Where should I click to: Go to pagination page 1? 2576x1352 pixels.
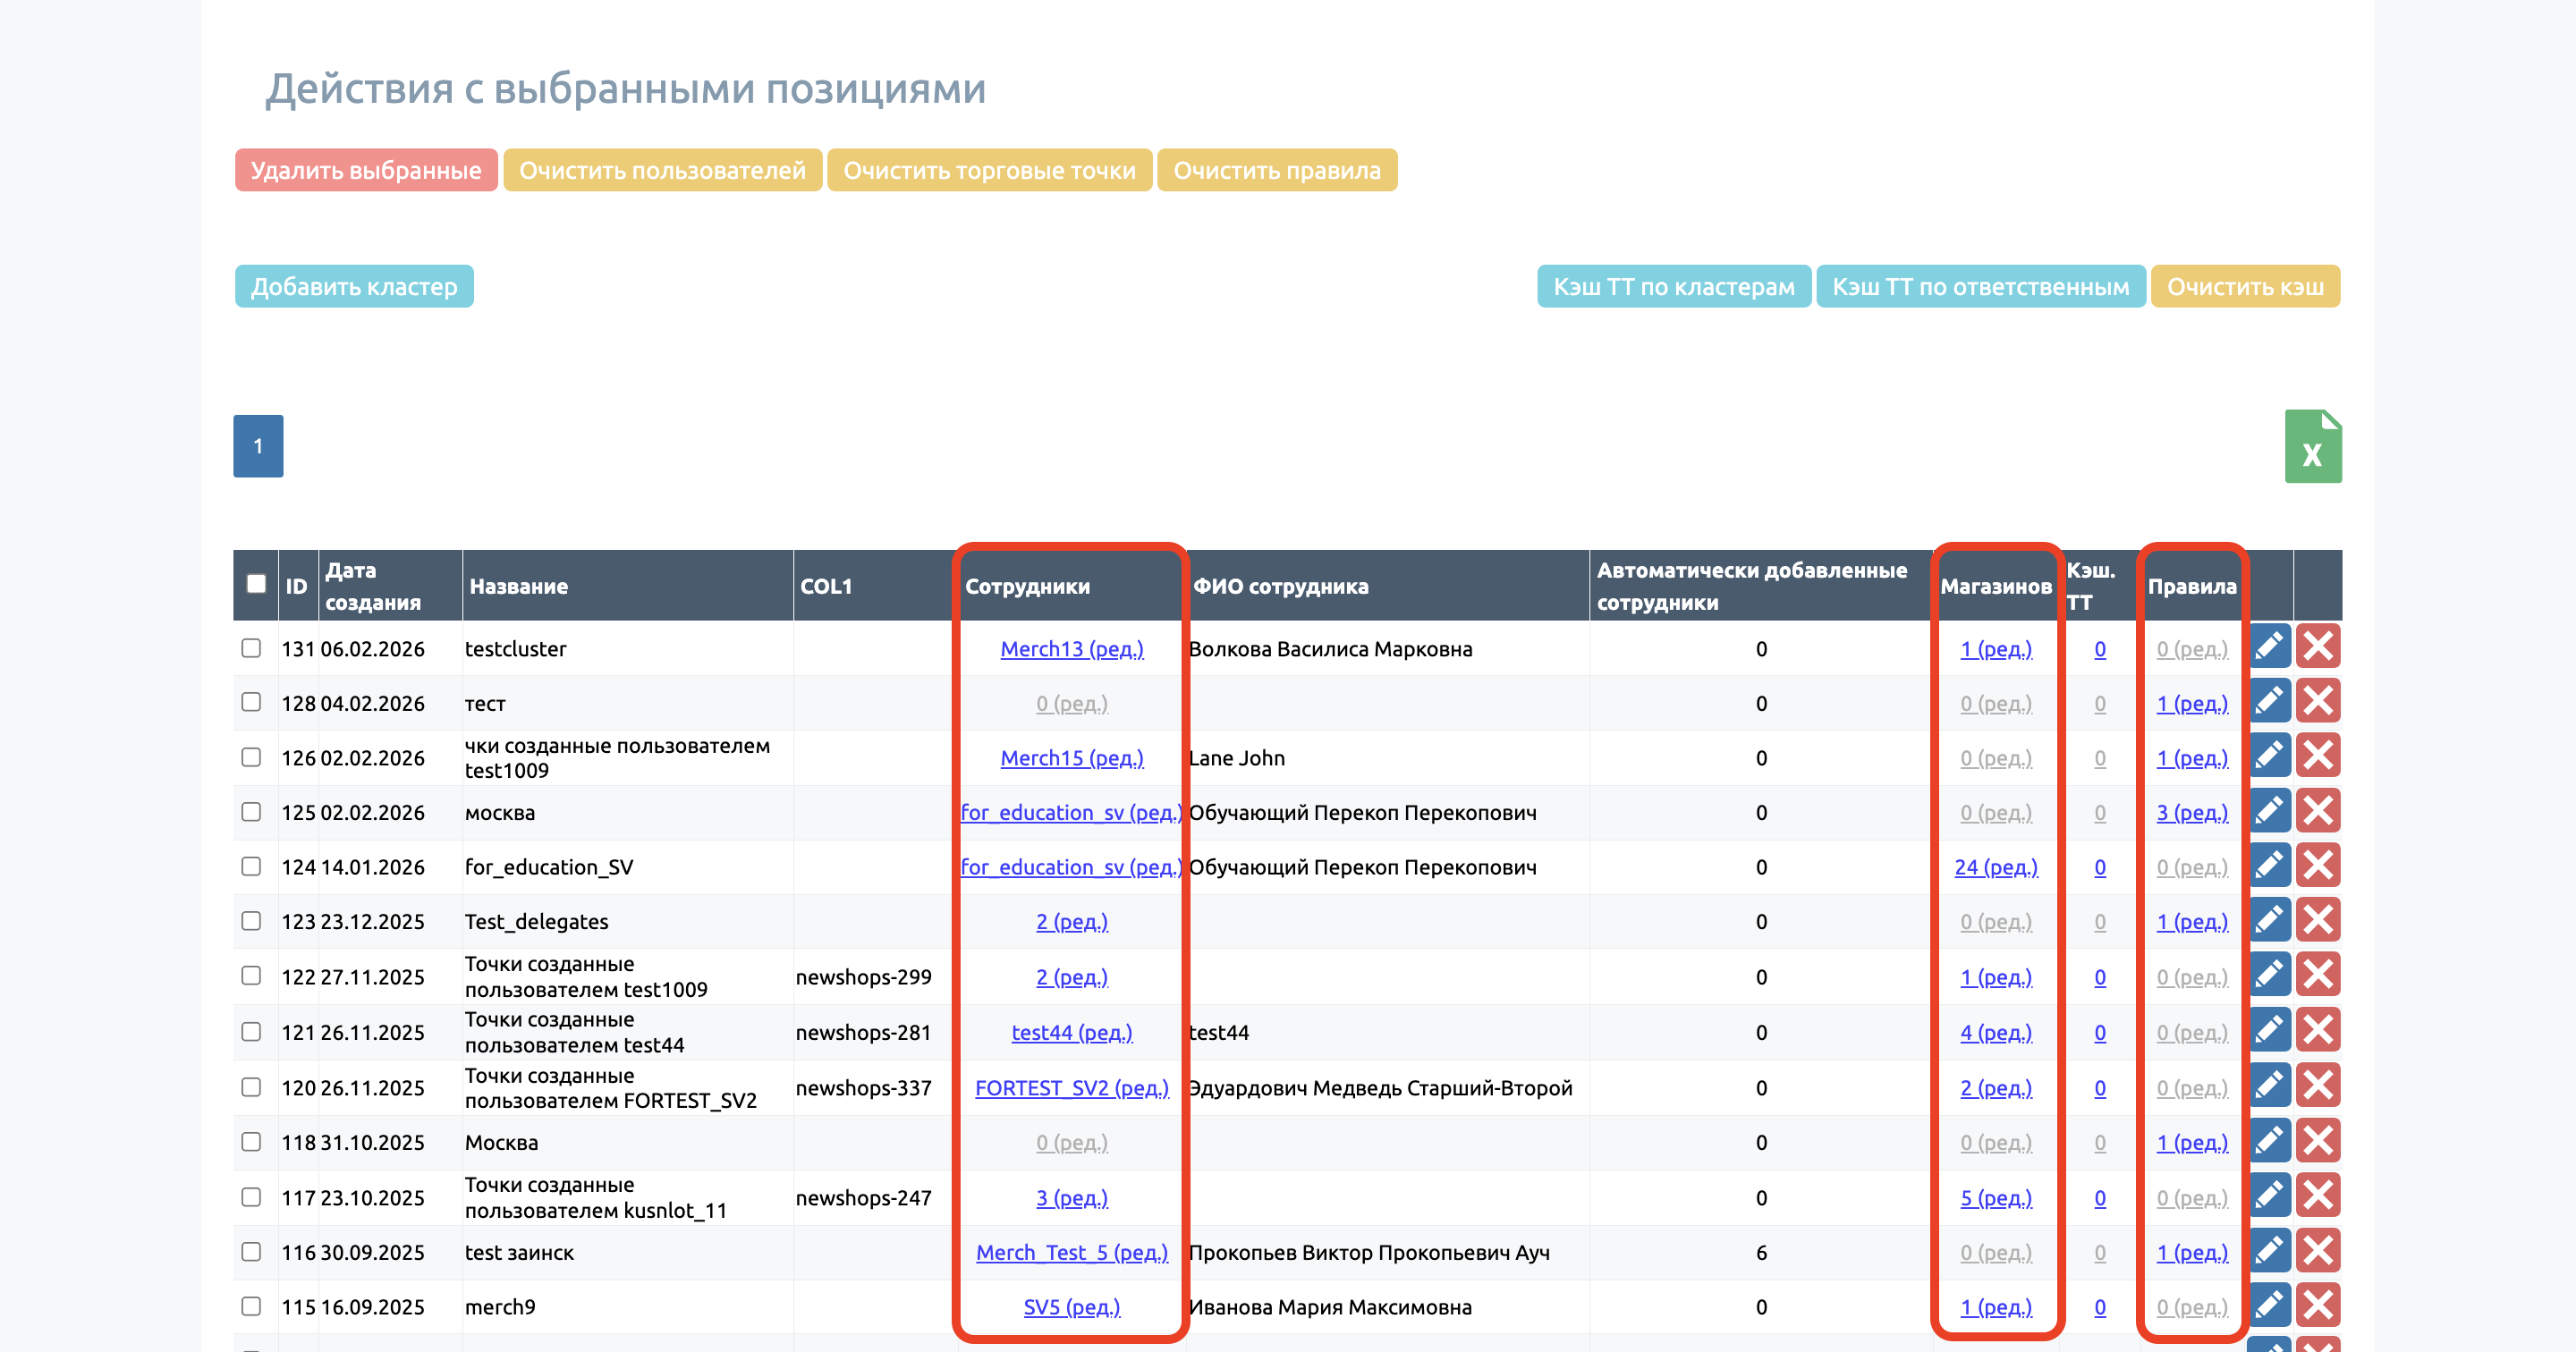258,446
